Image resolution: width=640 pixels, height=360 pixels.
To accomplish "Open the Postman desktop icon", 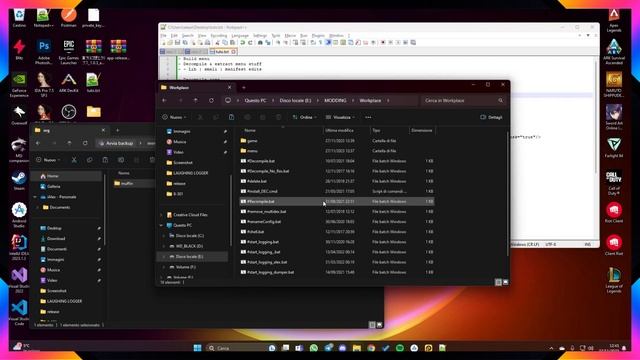I will [69, 18].
